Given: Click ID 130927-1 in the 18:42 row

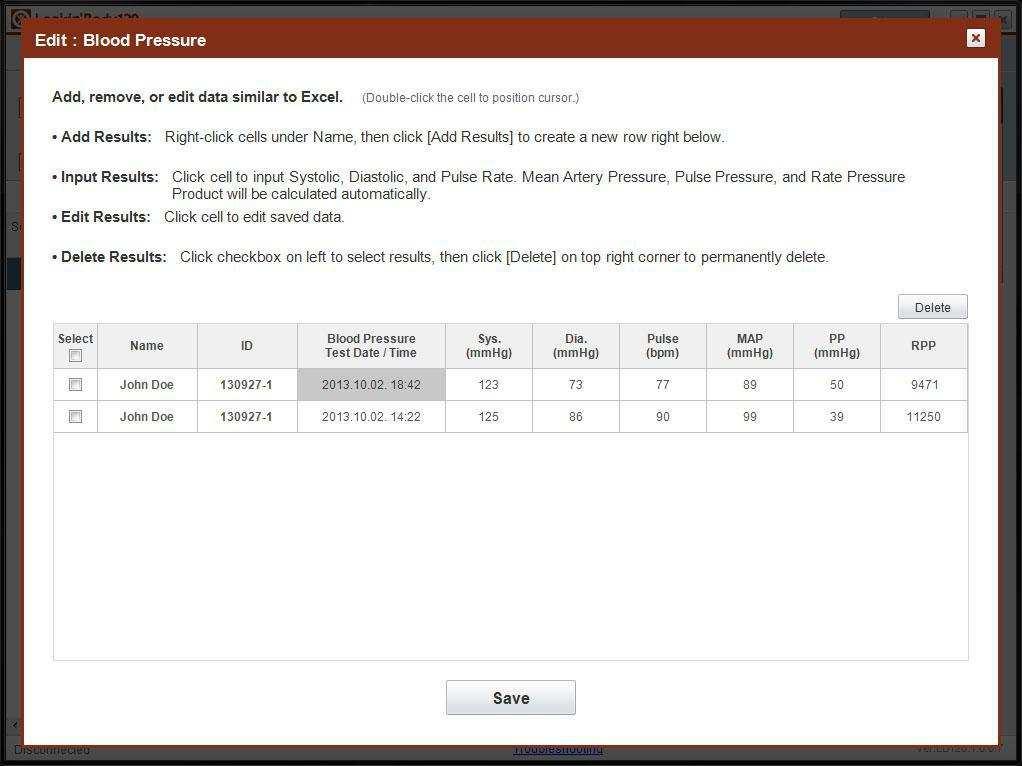Looking at the screenshot, I should (x=246, y=385).
